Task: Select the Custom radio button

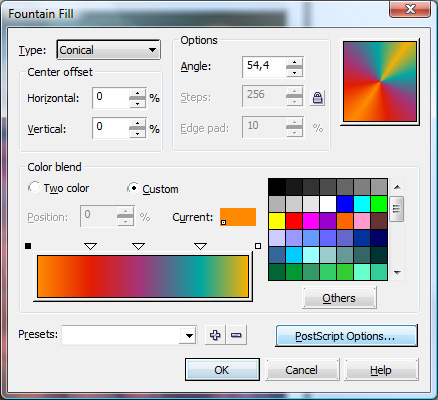Action: tap(133, 188)
